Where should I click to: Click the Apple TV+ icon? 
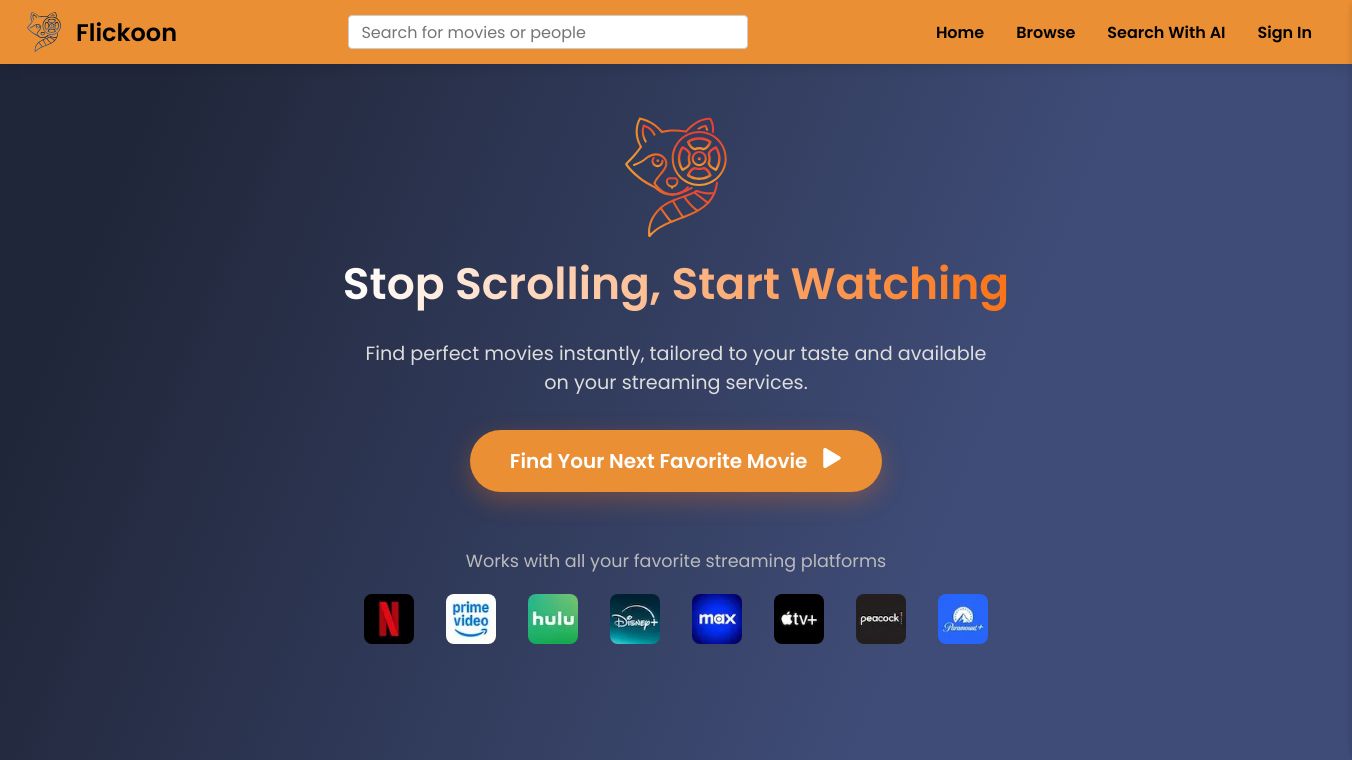click(x=799, y=619)
